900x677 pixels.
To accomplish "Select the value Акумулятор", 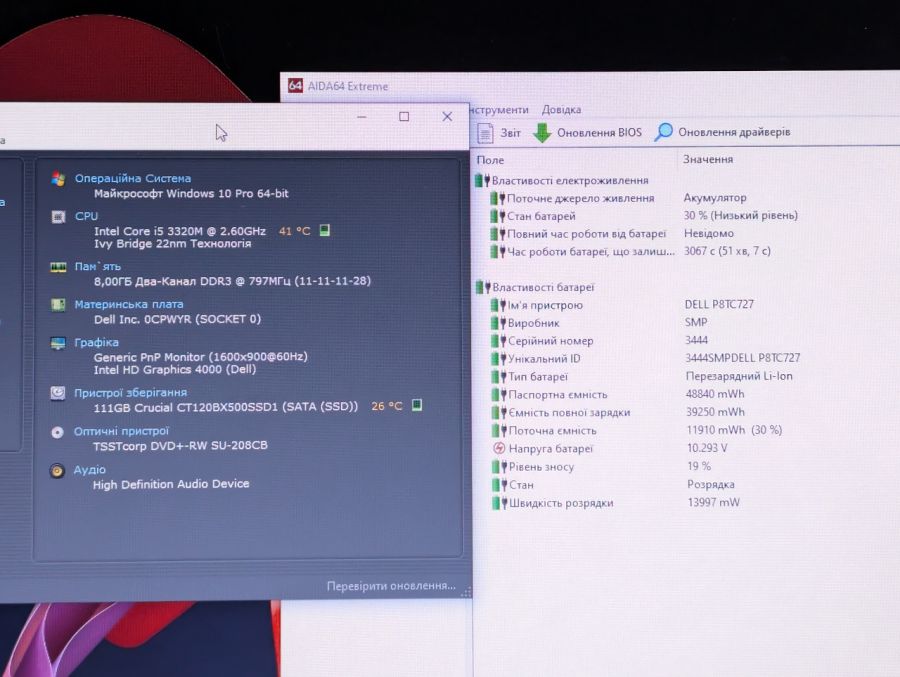I will coord(715,198).
